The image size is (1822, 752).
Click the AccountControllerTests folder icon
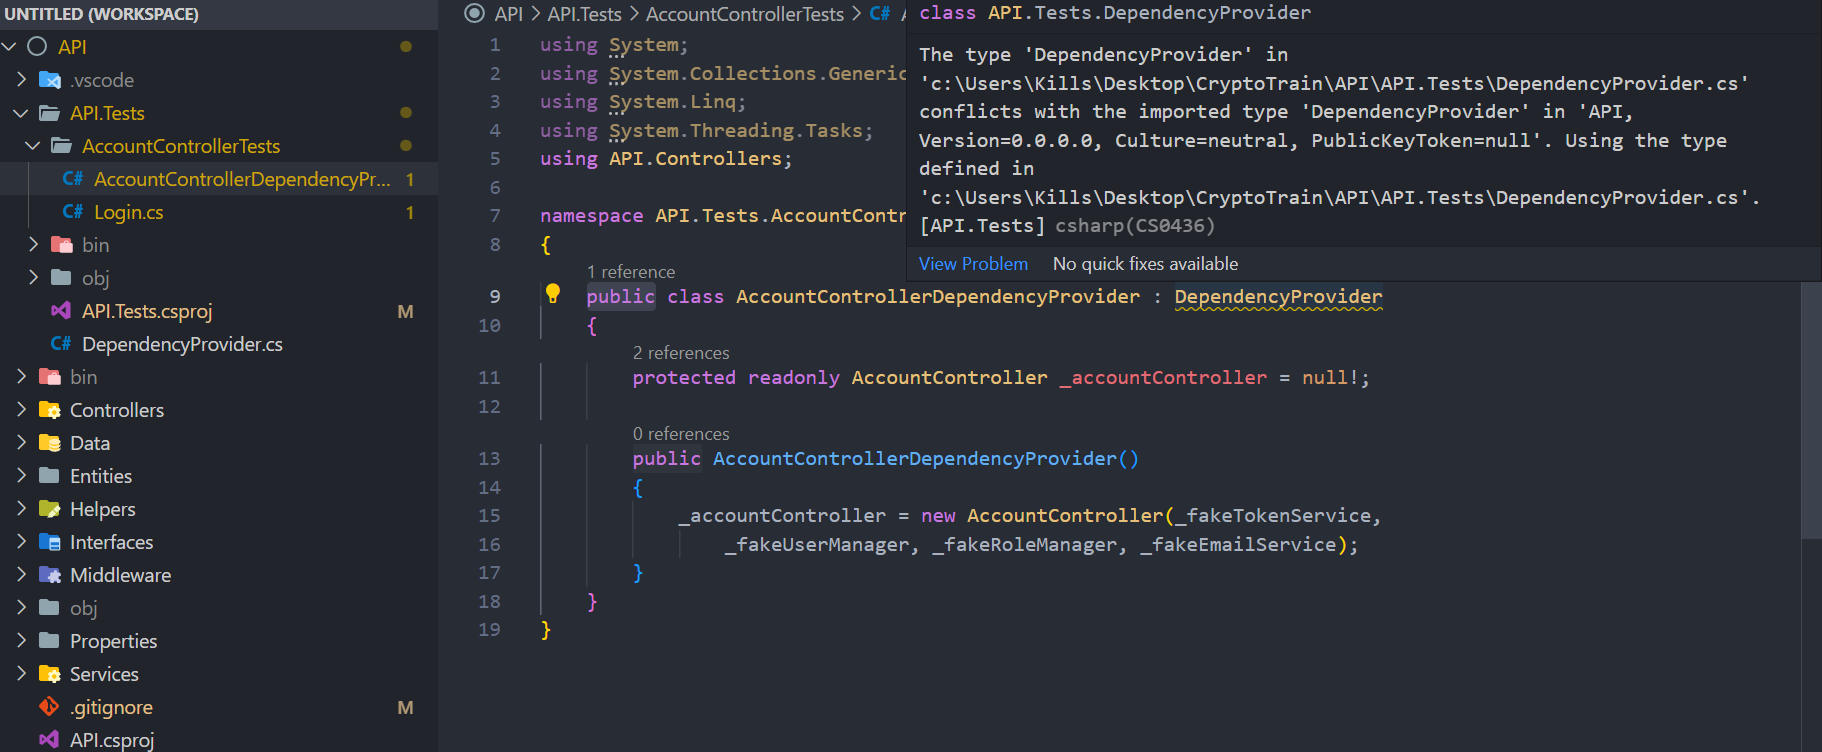click(x=62, y=146)
